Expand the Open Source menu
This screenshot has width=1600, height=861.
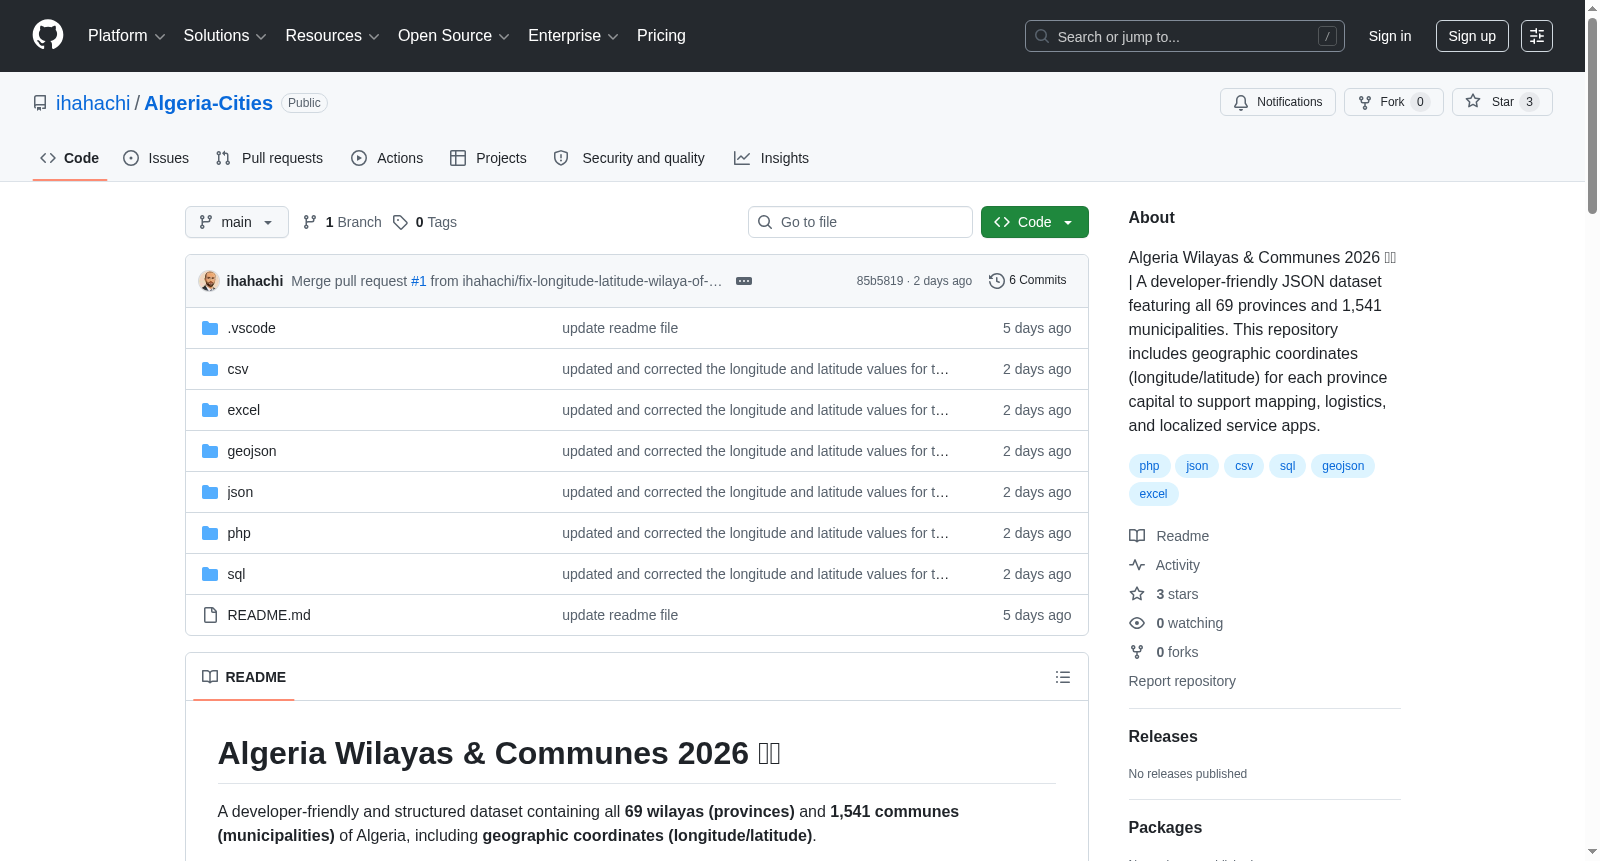(454, 36)
